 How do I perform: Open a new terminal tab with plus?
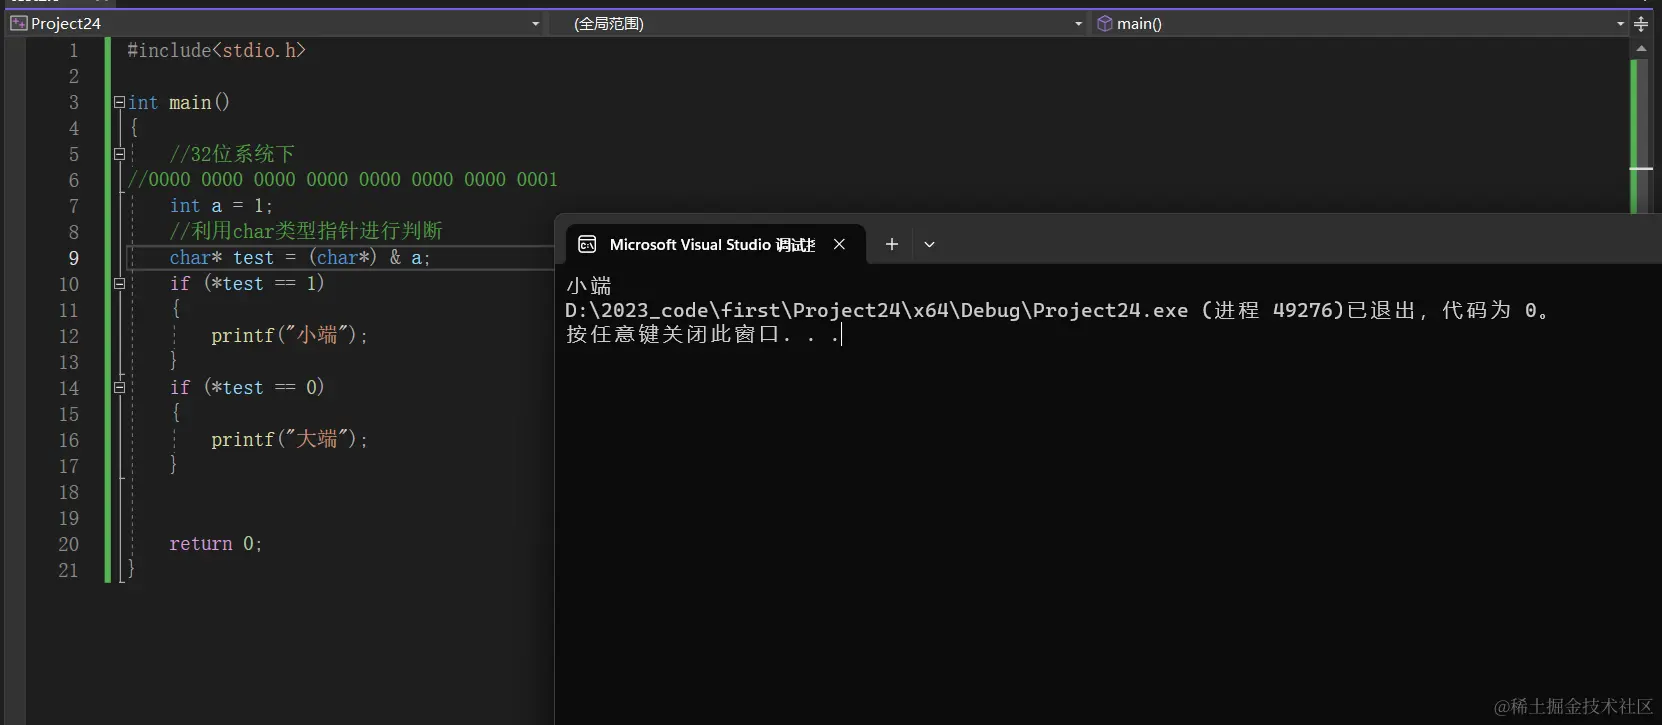[x=892, y=244]
